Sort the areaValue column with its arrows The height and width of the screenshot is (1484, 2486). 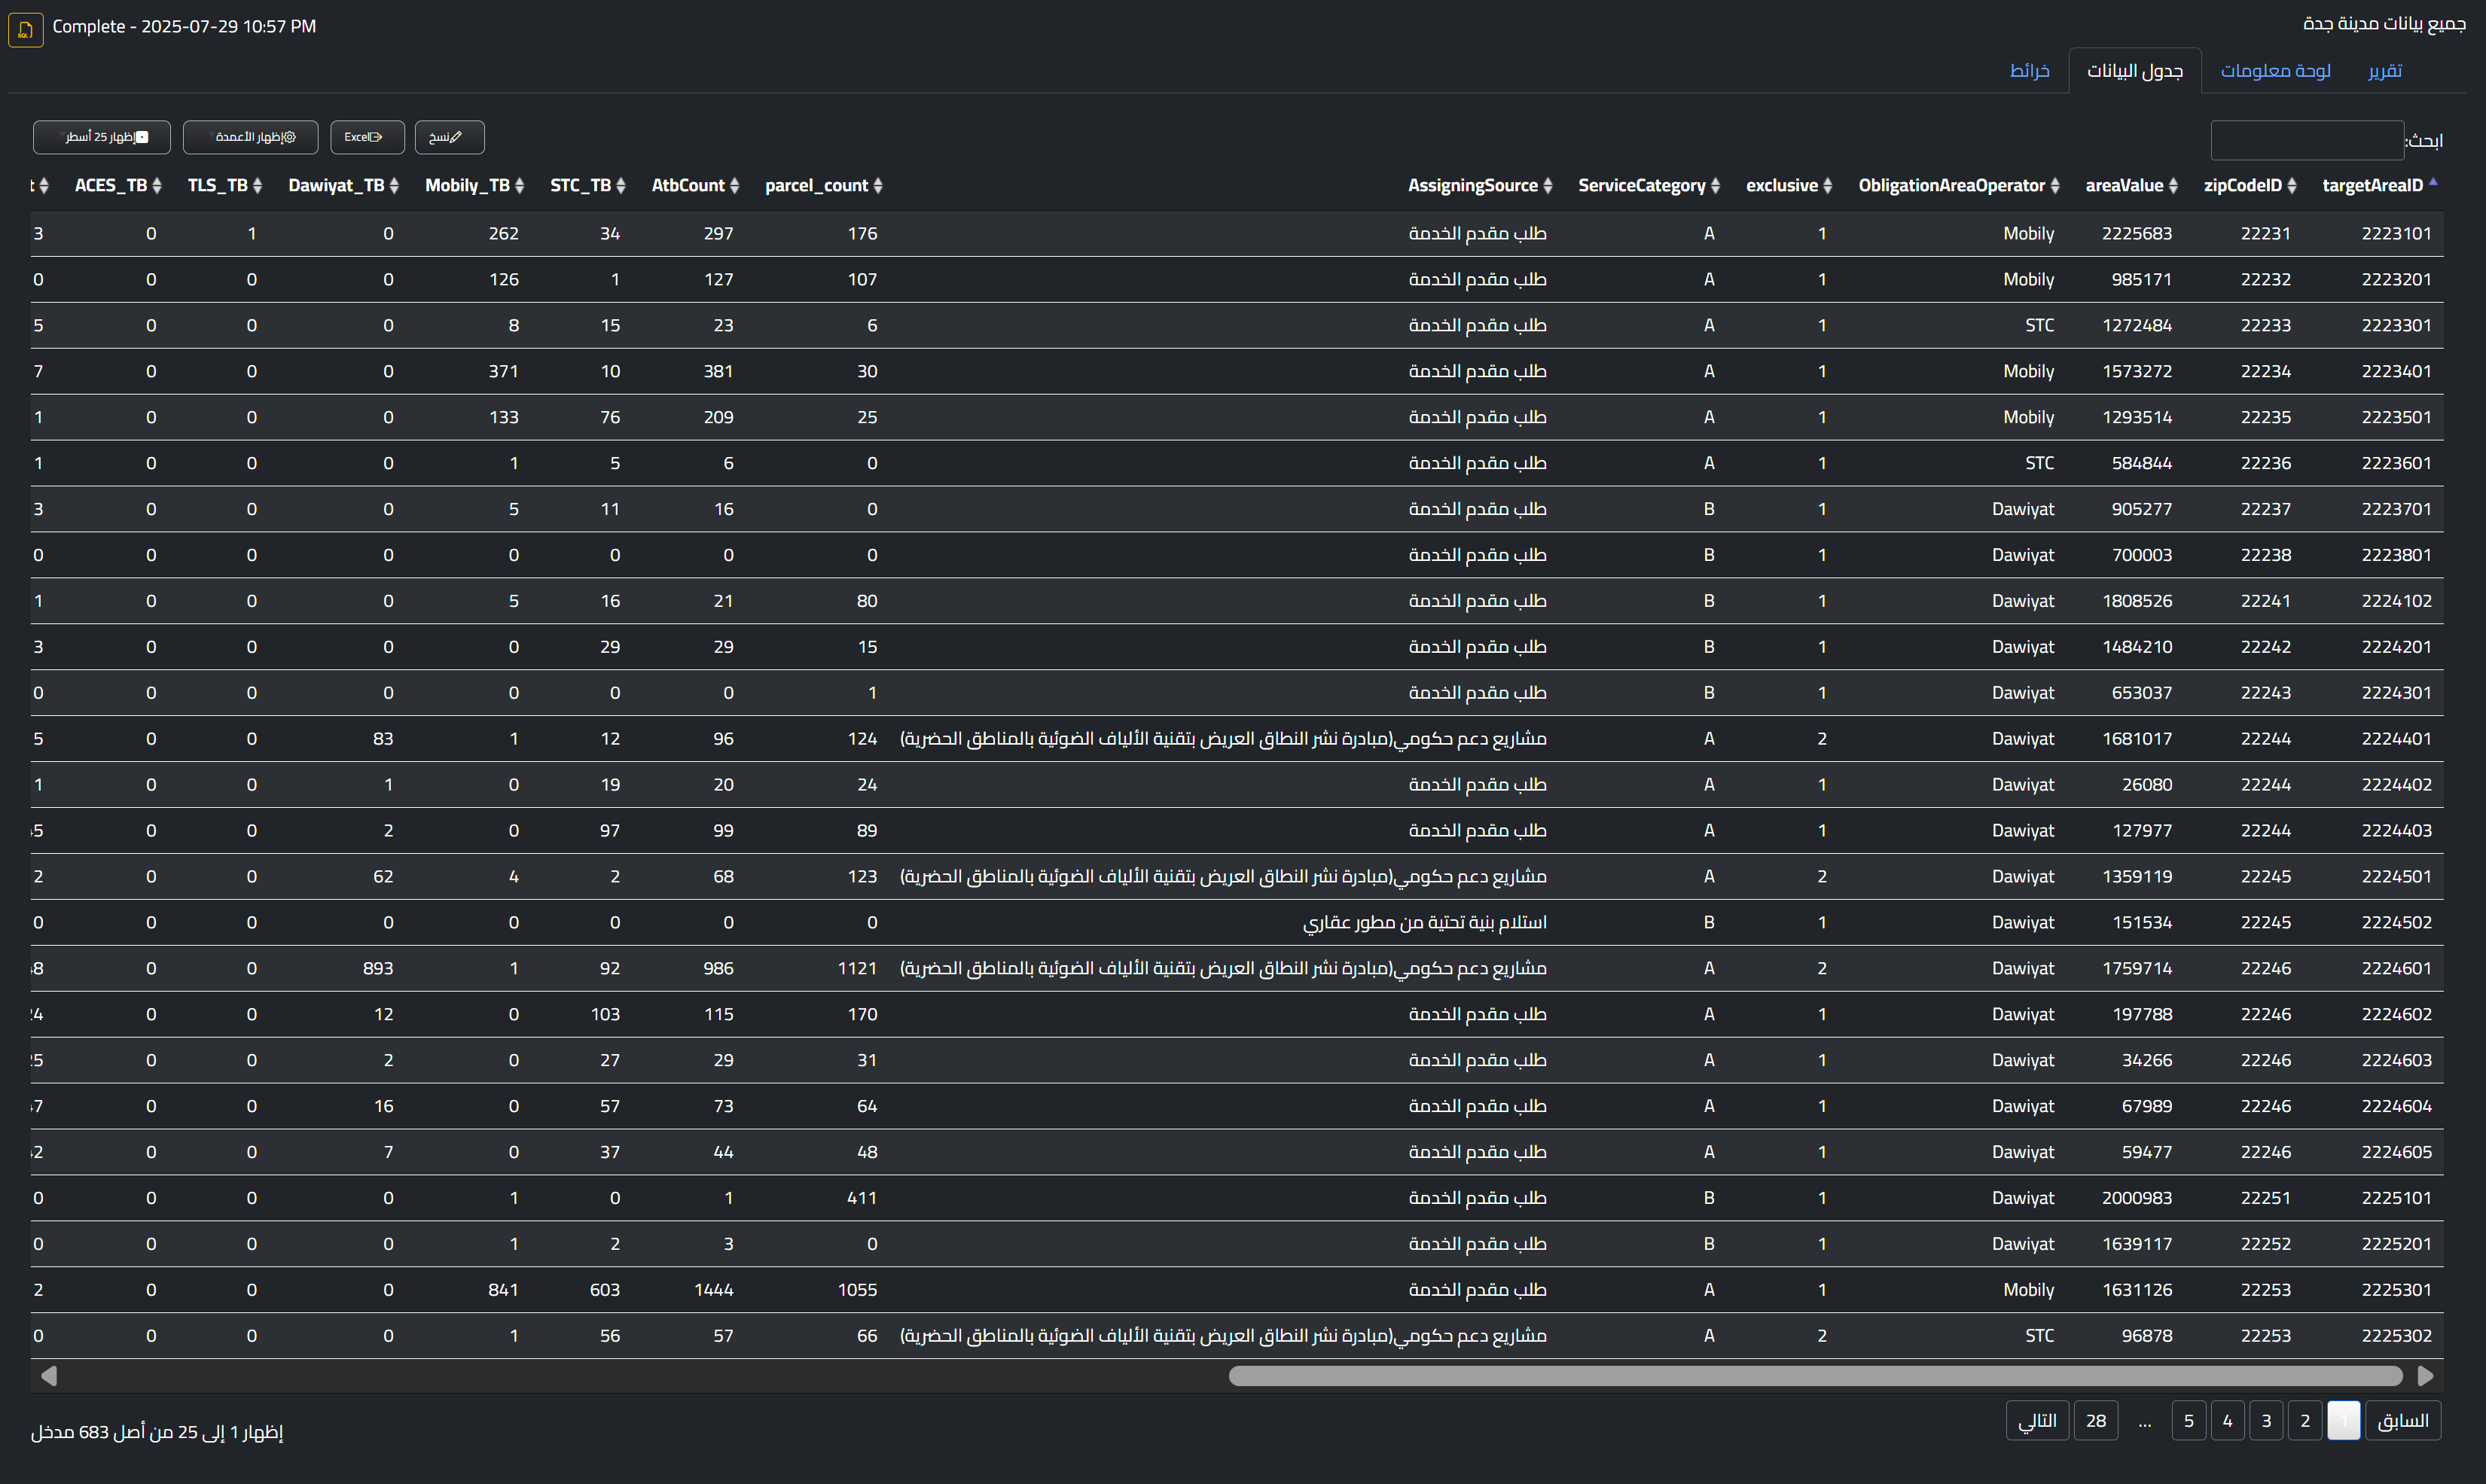(2175, 185)
